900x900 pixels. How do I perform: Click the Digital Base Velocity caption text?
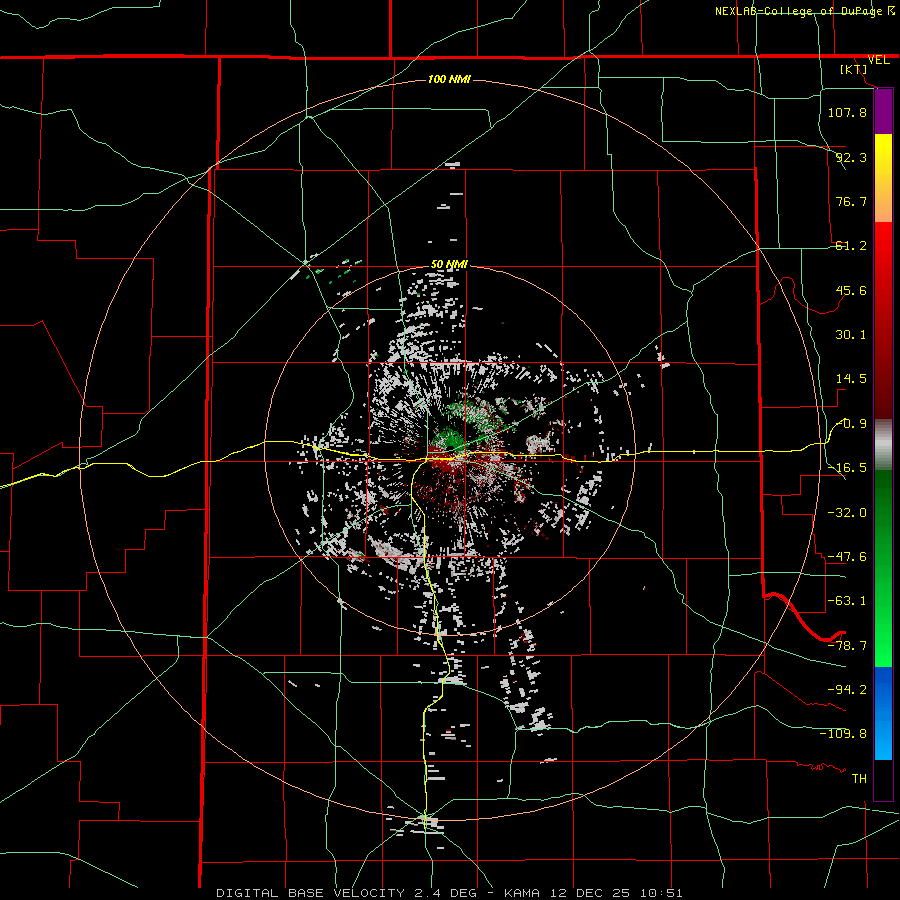click(x=449, y=893)
